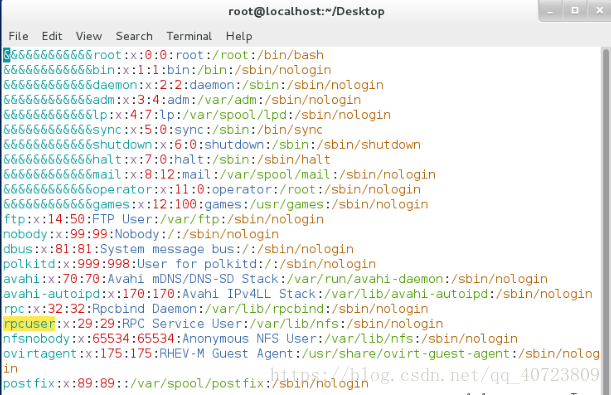Click System message bus text
The height and width of the screenshot is (395, 611).
pyautogui.click(x=168, y=249)
